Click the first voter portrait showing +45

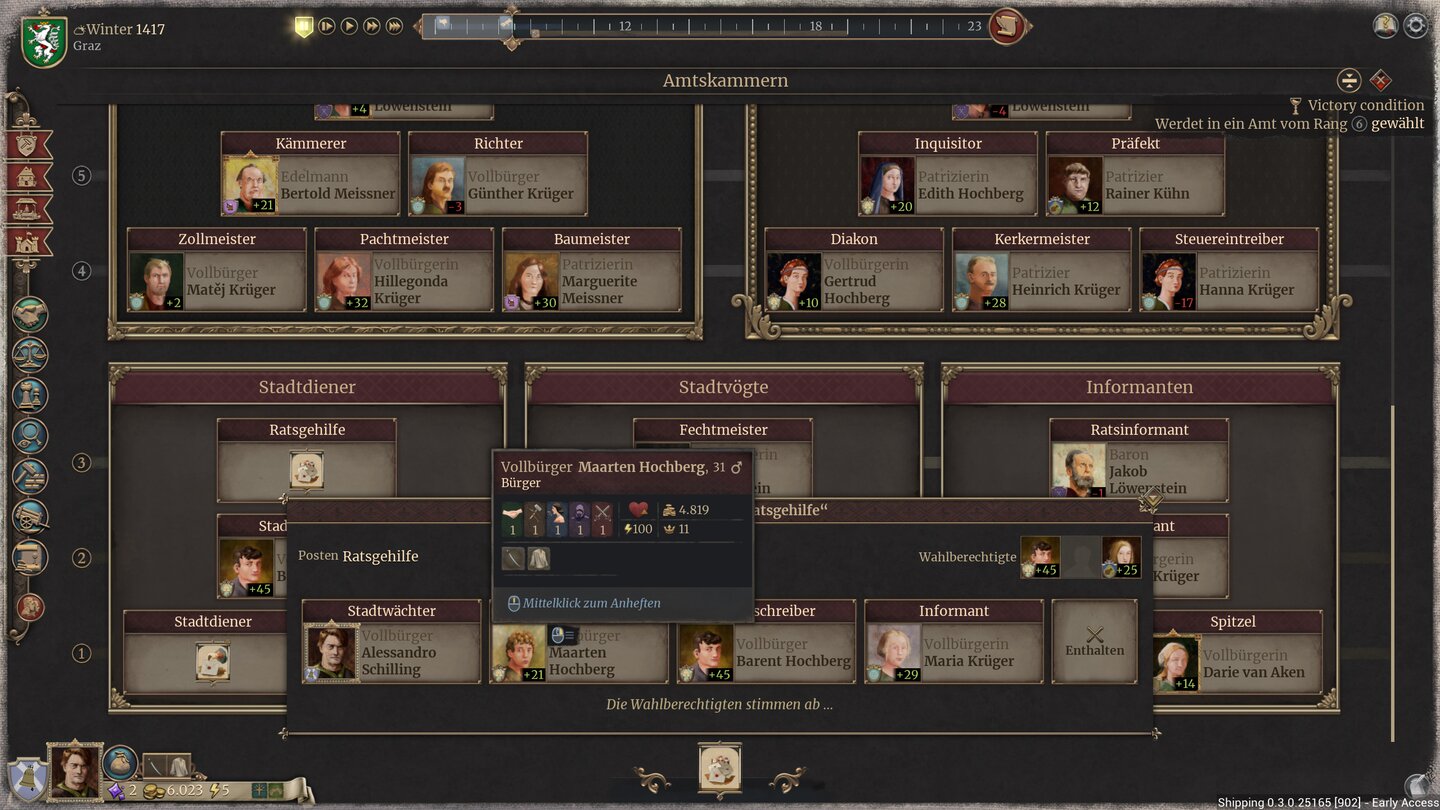[x=1040, y=558]
